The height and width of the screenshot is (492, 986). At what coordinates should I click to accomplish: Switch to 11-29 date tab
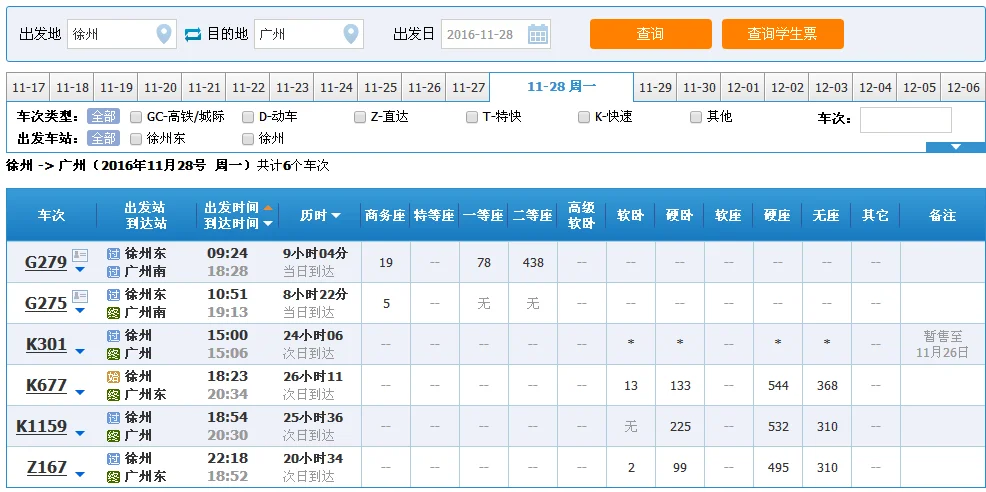pos(655,87)
